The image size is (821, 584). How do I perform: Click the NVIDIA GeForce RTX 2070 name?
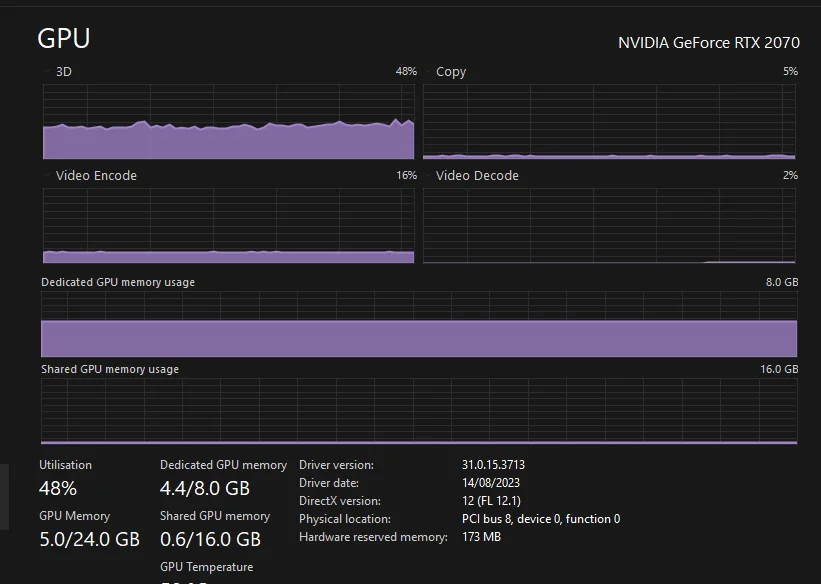[709, 42]
